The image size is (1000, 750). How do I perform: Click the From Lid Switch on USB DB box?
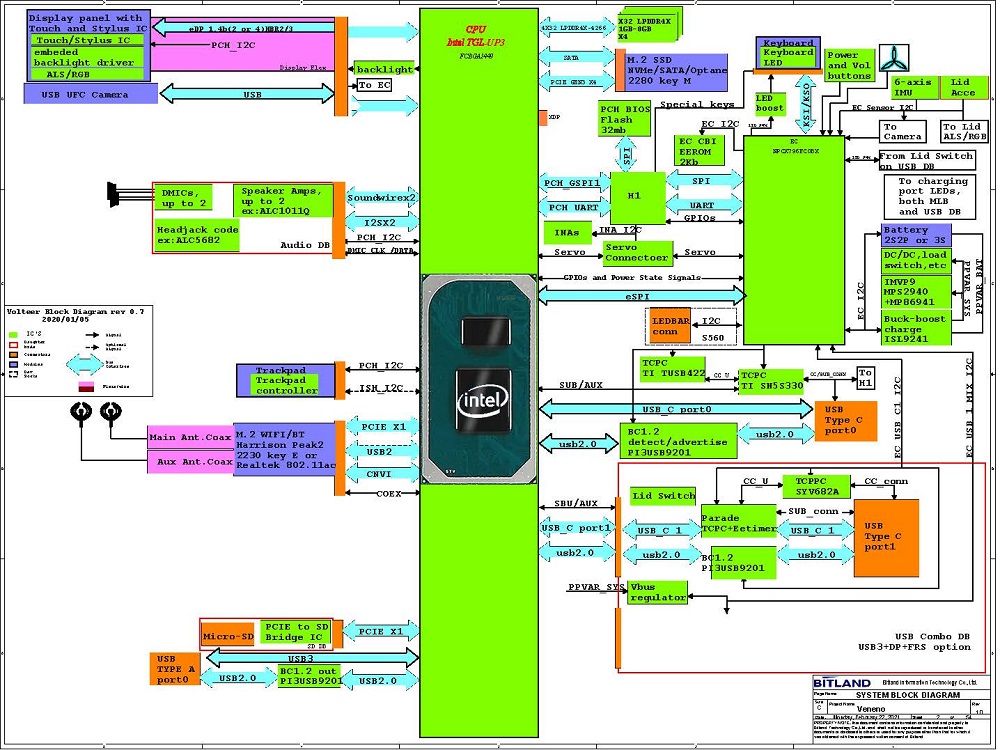(x=927, y=160)
